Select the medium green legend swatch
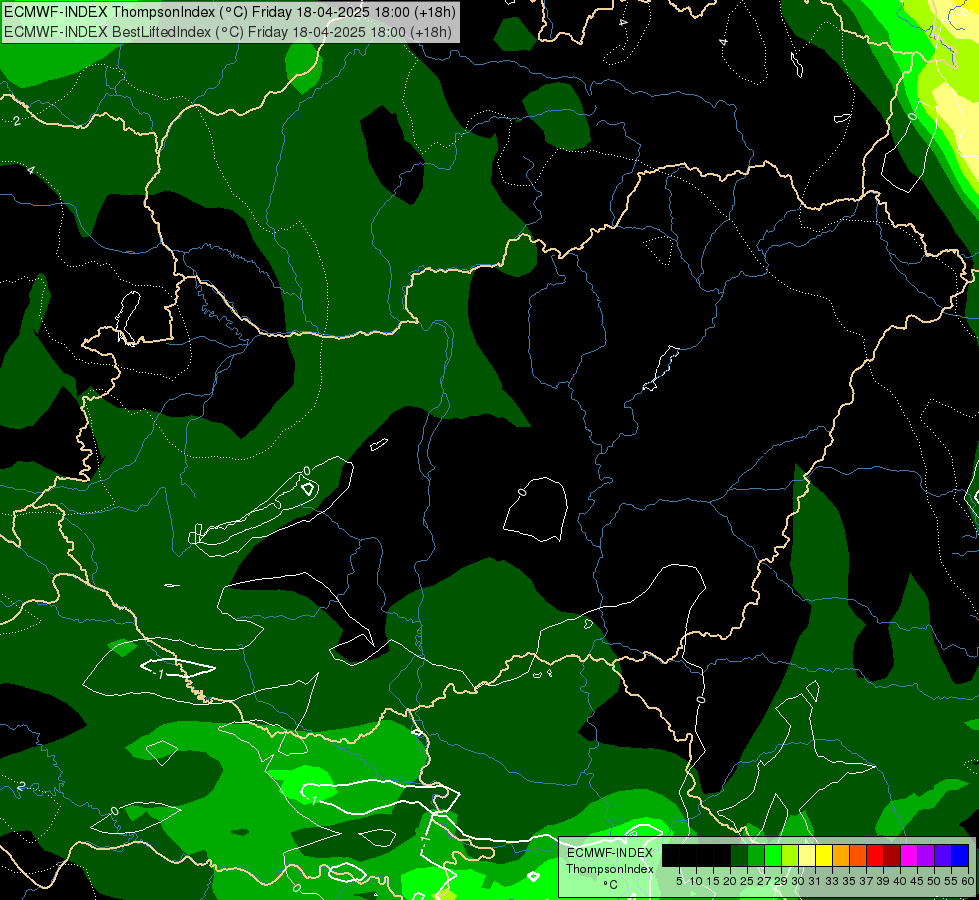Screen dimensions: 979x900 756,856
